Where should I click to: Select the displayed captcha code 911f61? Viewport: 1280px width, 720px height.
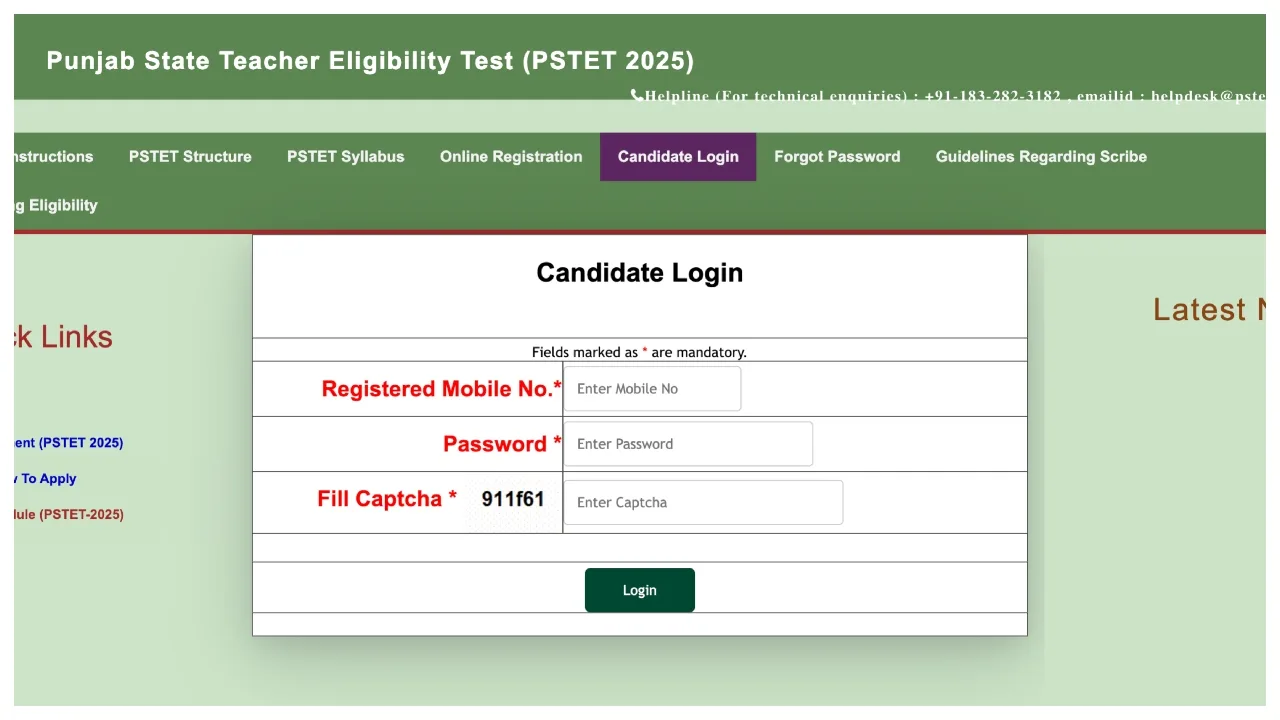(513, 498)
